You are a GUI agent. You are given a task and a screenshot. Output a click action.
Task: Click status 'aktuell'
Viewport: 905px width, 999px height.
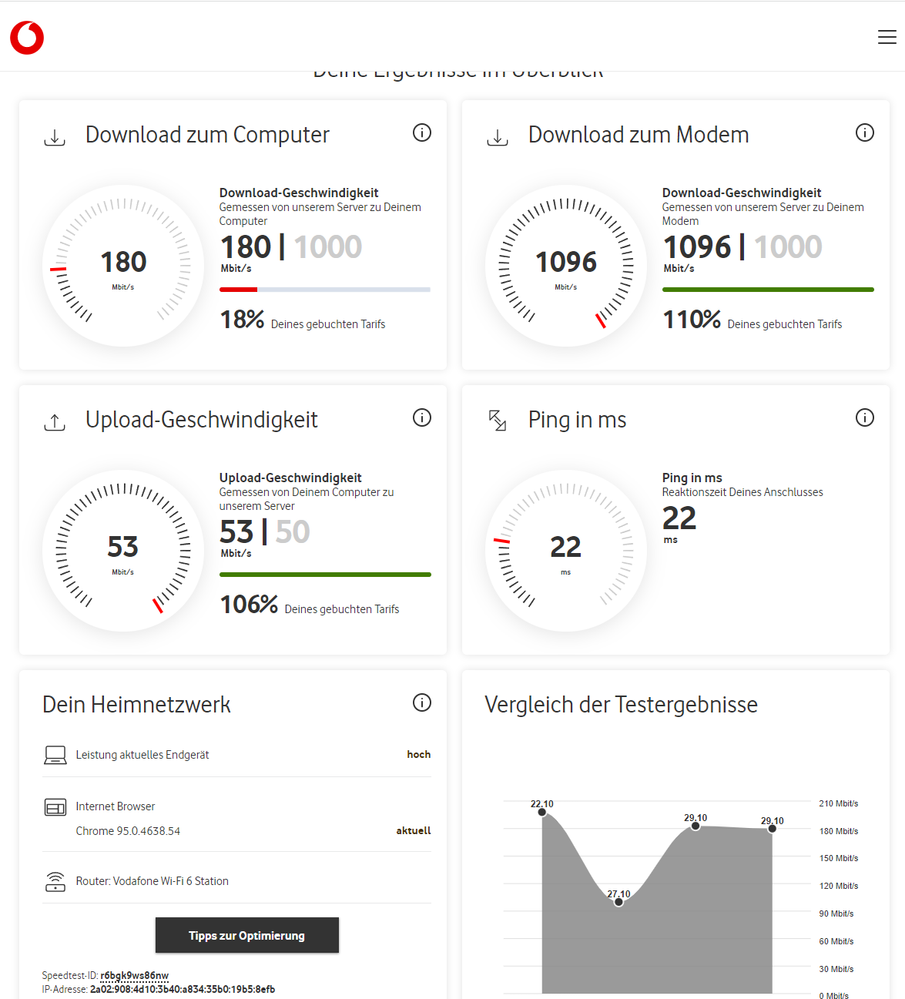click(x=414, y=831)
